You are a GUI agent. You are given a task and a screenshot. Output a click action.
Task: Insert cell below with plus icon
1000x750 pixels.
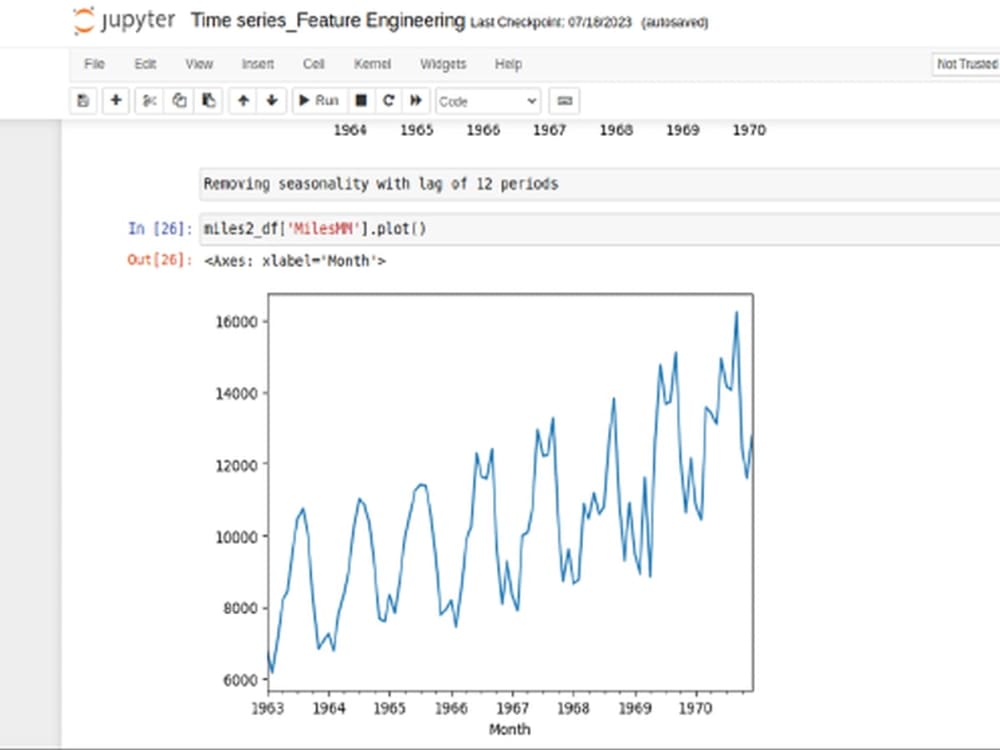pos(116,101)
